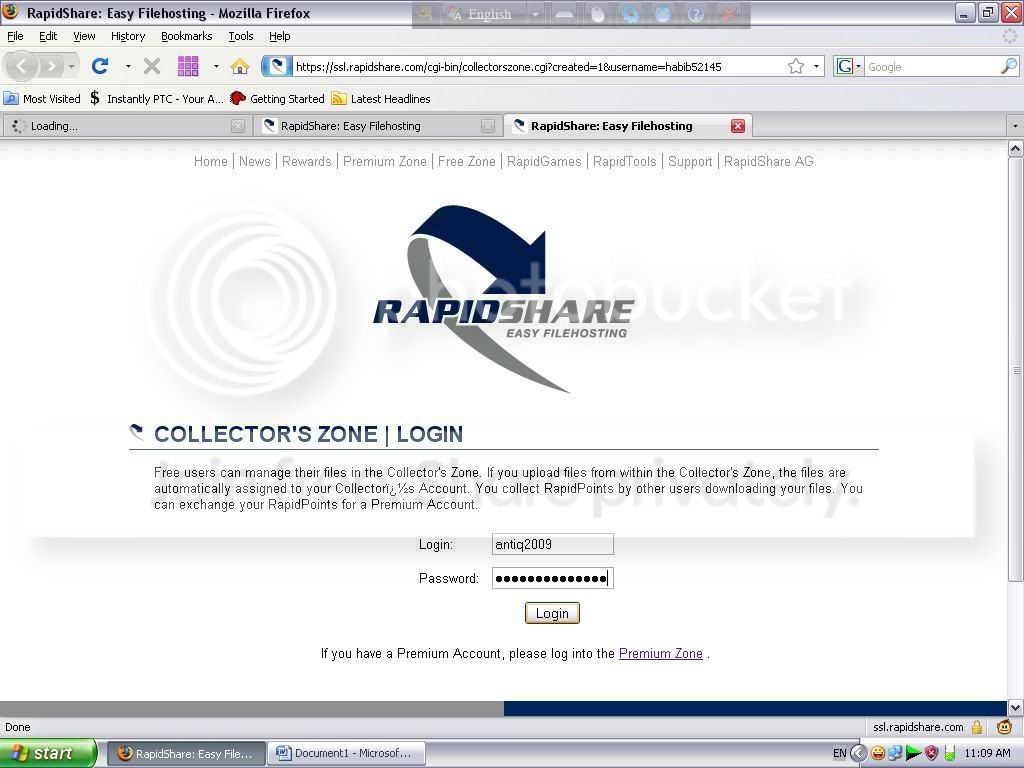The image size is (1024, 768).
Task: Go to the Home page house icon
Action: pos(240,66)
